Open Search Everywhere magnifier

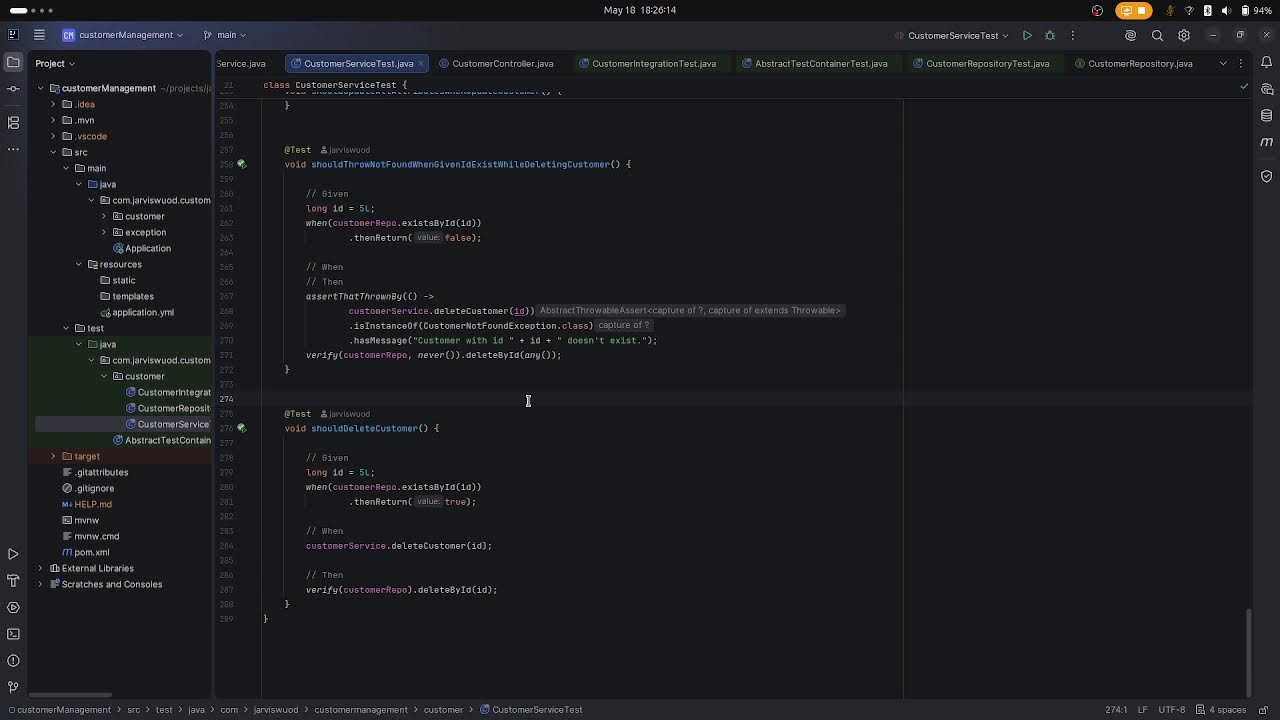pos(1157,35)
